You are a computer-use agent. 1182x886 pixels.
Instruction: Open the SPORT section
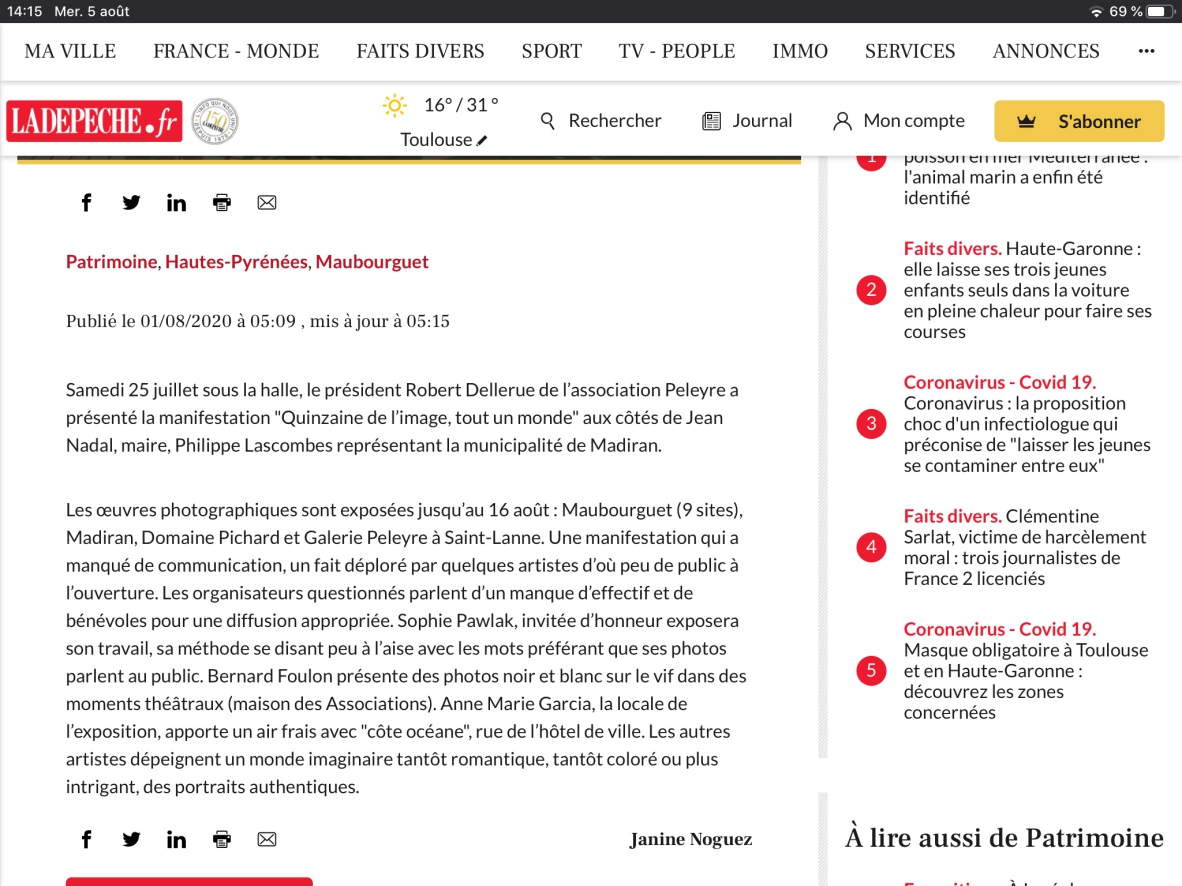click(x=552, y=51)
